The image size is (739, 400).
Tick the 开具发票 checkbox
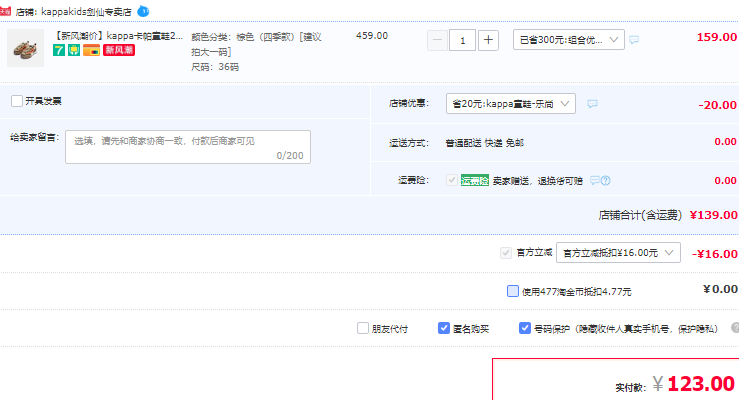17,101
